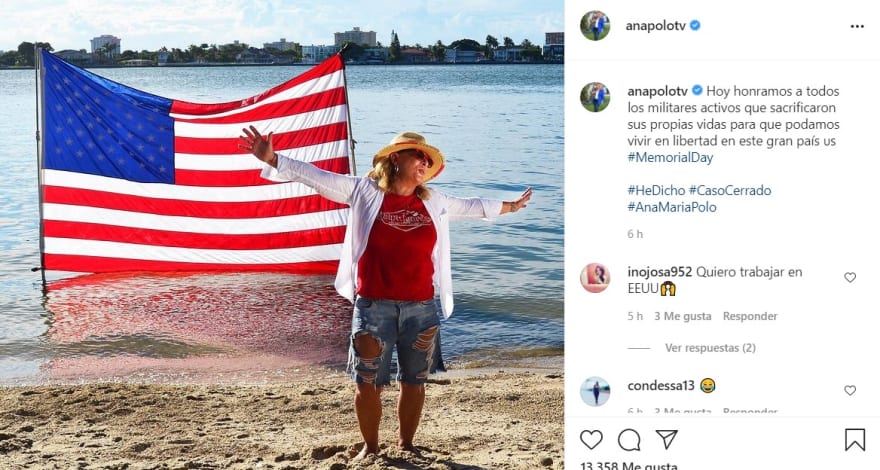Open anapolotv profile picture in header

tap(595, 26)
